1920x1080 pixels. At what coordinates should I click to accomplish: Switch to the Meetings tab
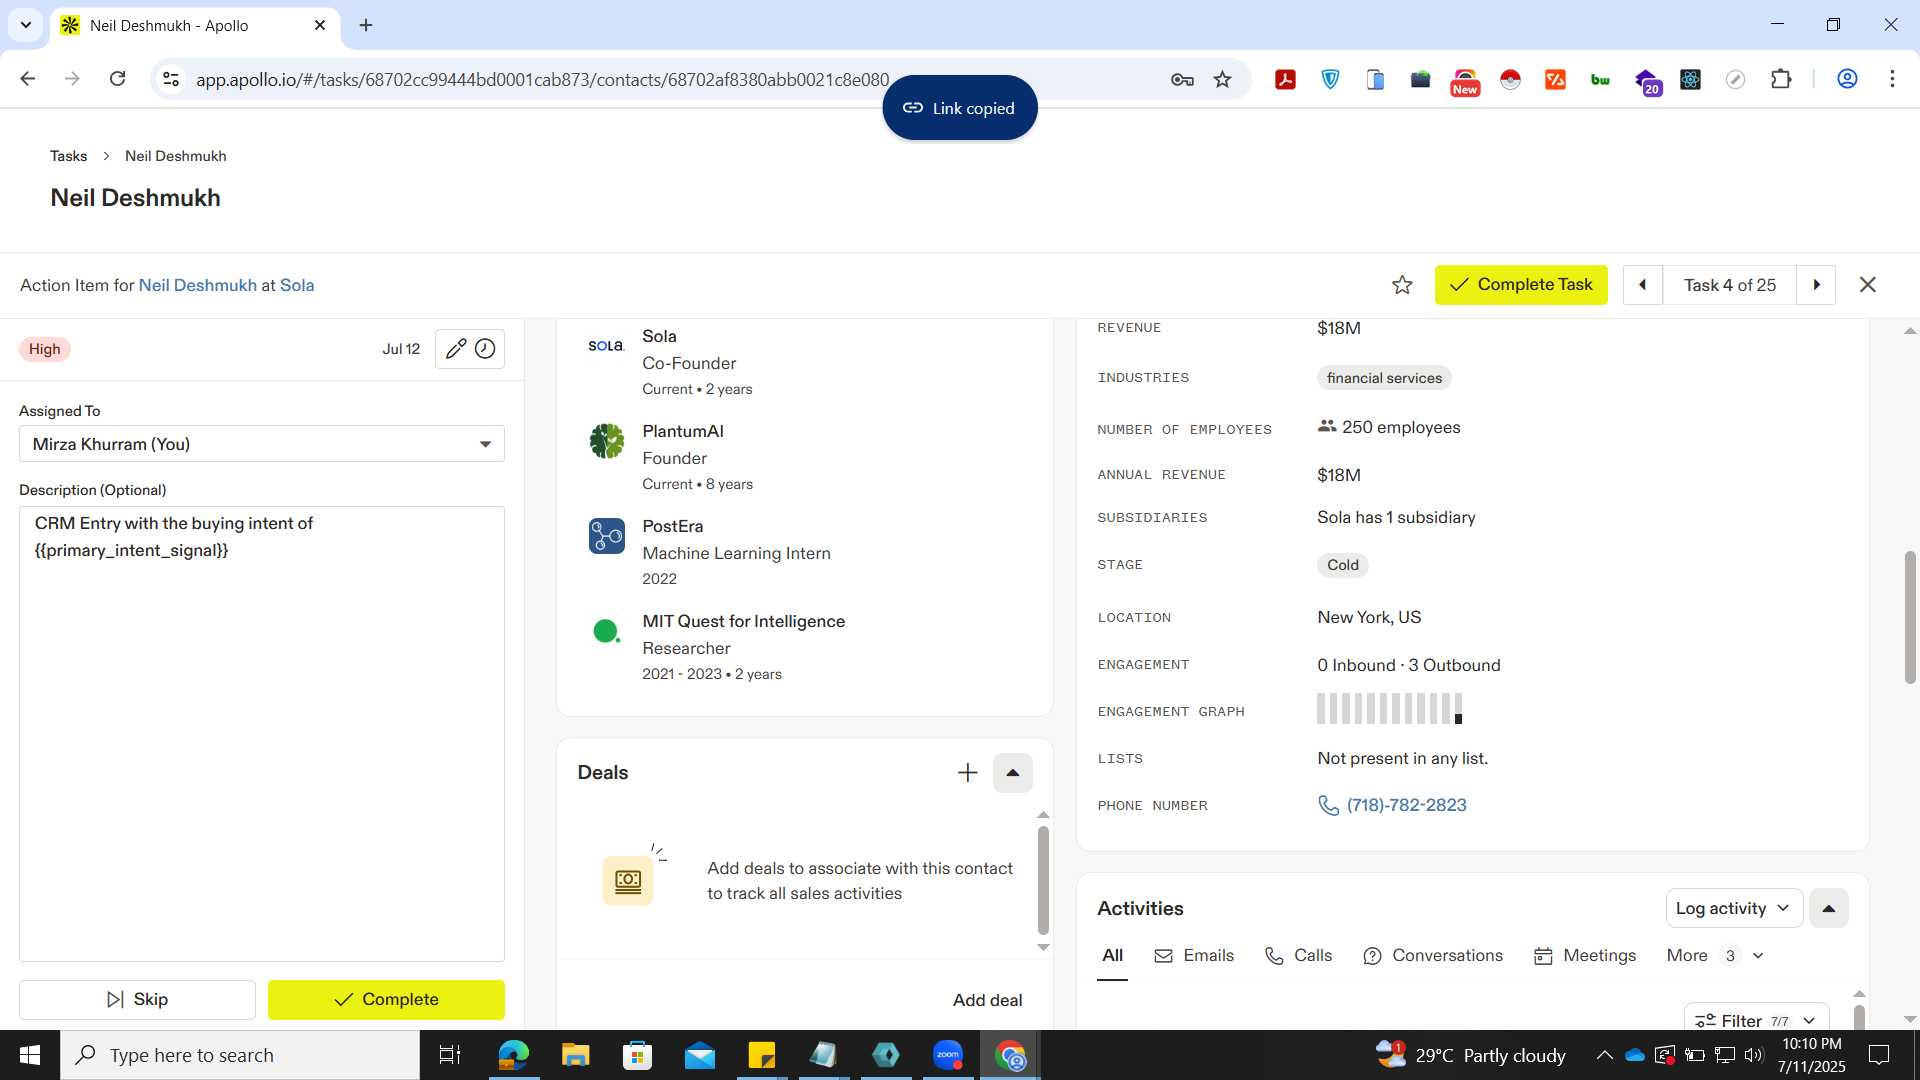[x=1585, y=956]
